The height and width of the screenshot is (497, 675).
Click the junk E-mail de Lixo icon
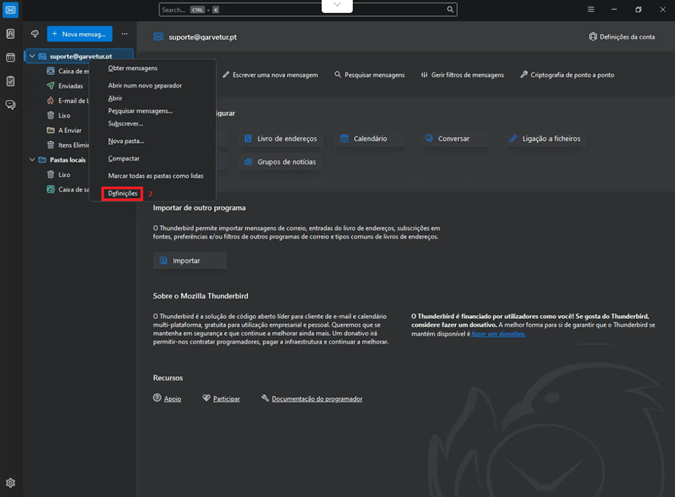point(51,101)
